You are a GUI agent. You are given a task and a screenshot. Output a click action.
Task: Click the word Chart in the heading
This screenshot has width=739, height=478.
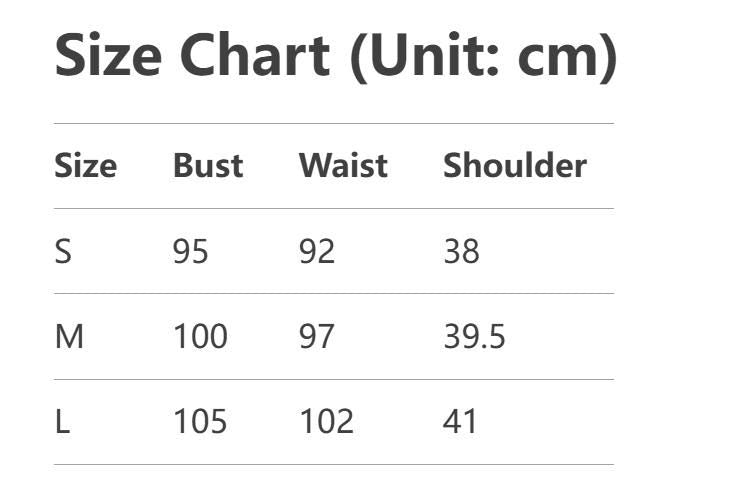coord(255,56)
